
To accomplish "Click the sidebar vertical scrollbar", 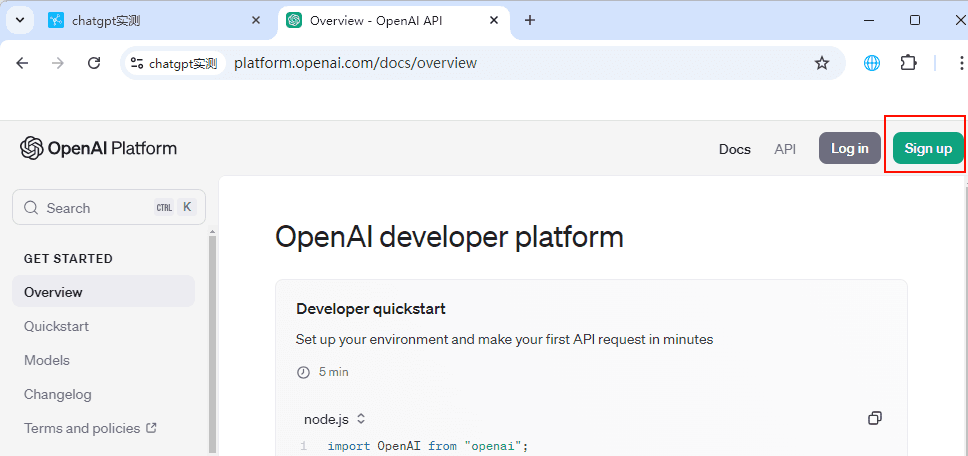I will [212, 340].
